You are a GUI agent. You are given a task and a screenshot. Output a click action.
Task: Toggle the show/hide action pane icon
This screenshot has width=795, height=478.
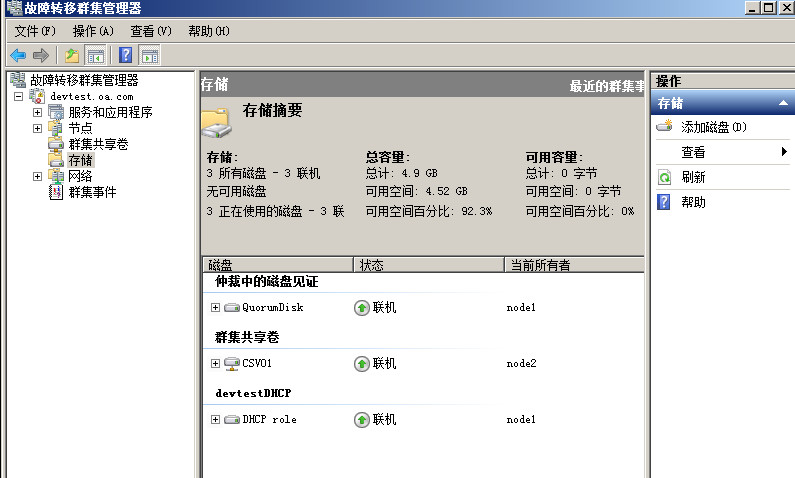point(150,55)
